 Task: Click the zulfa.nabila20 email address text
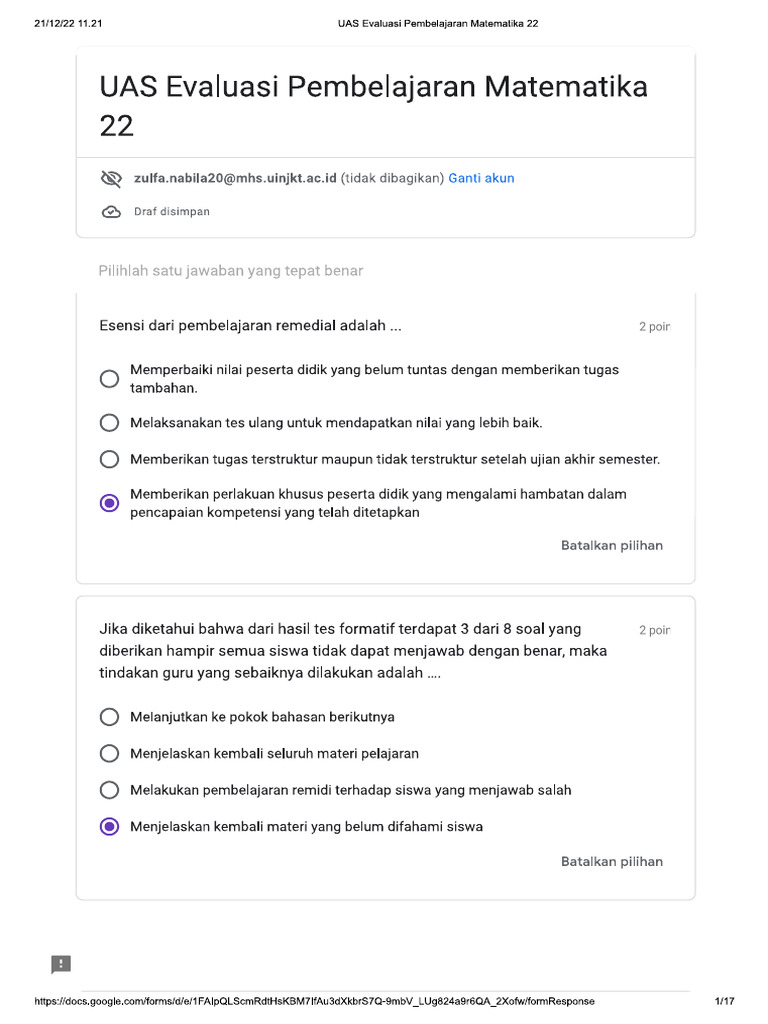pos(235,178)
